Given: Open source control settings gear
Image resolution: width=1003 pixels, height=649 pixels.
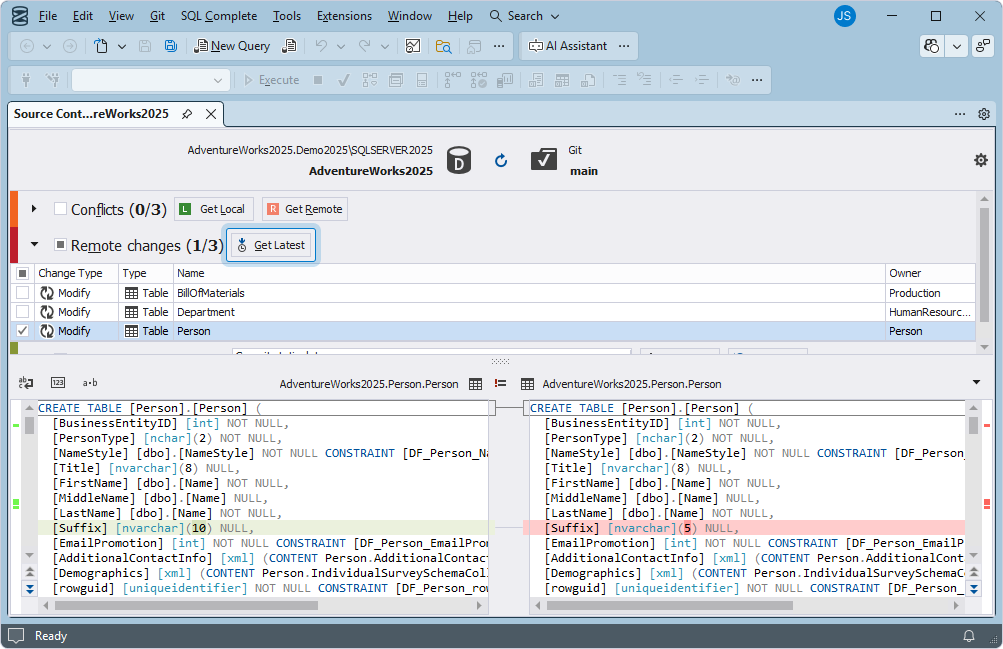Looking at the screenshot, I should (980, 160).
